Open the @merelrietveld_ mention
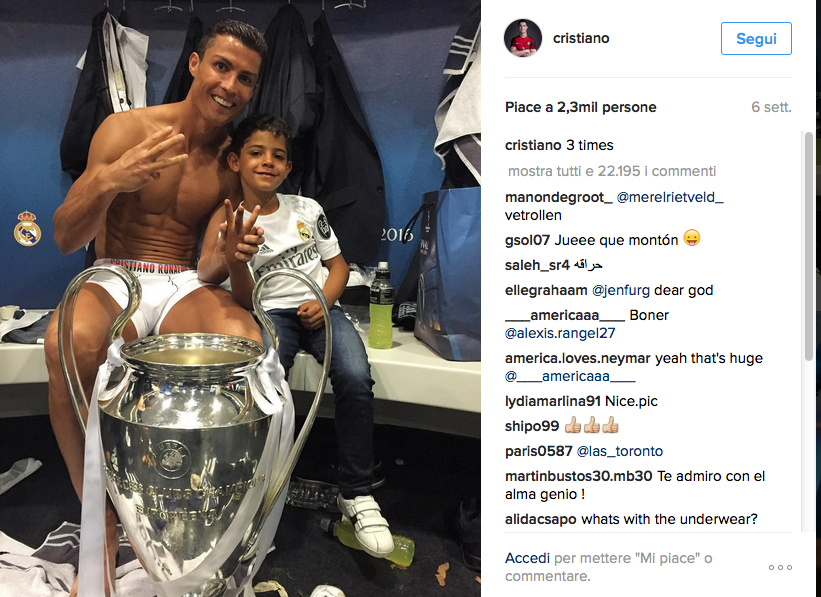The width and height of the screenshot is (821, 597). tap(670, 197)
